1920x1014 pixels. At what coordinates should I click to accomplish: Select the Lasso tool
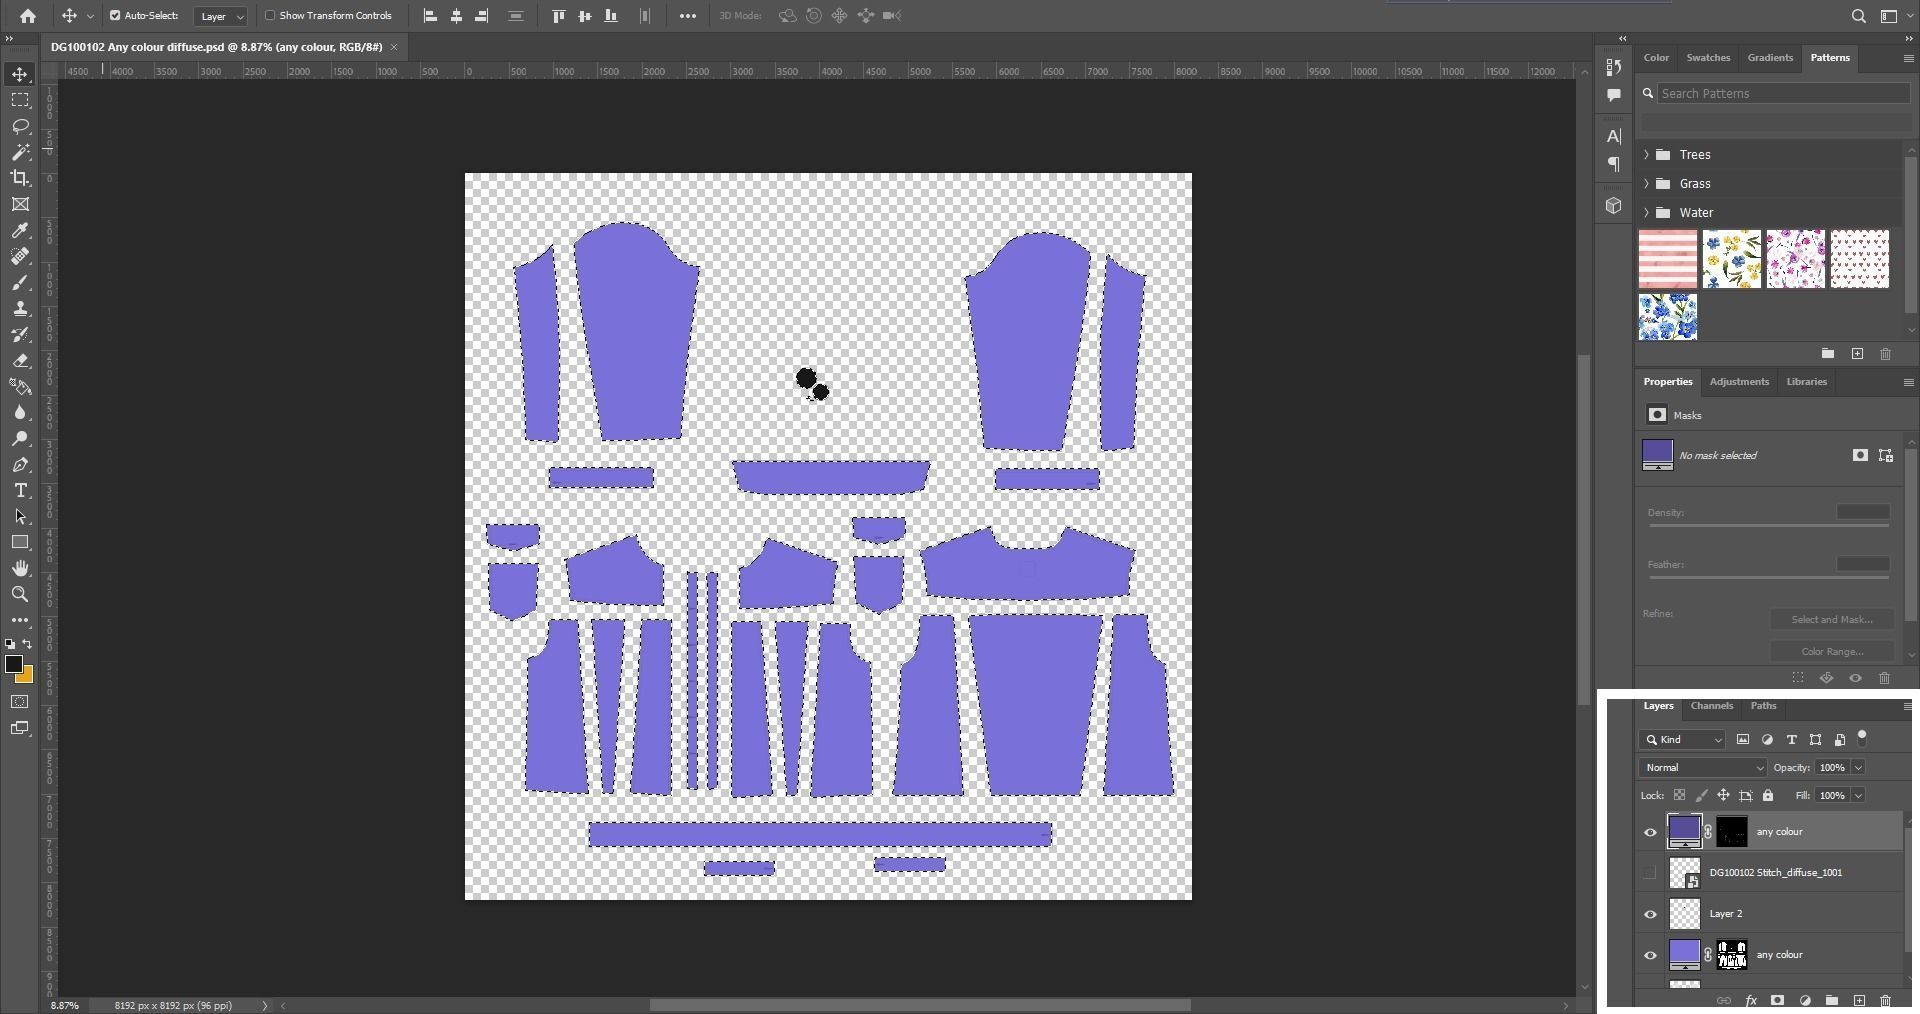pyautogui.click(x=20, y=126)
